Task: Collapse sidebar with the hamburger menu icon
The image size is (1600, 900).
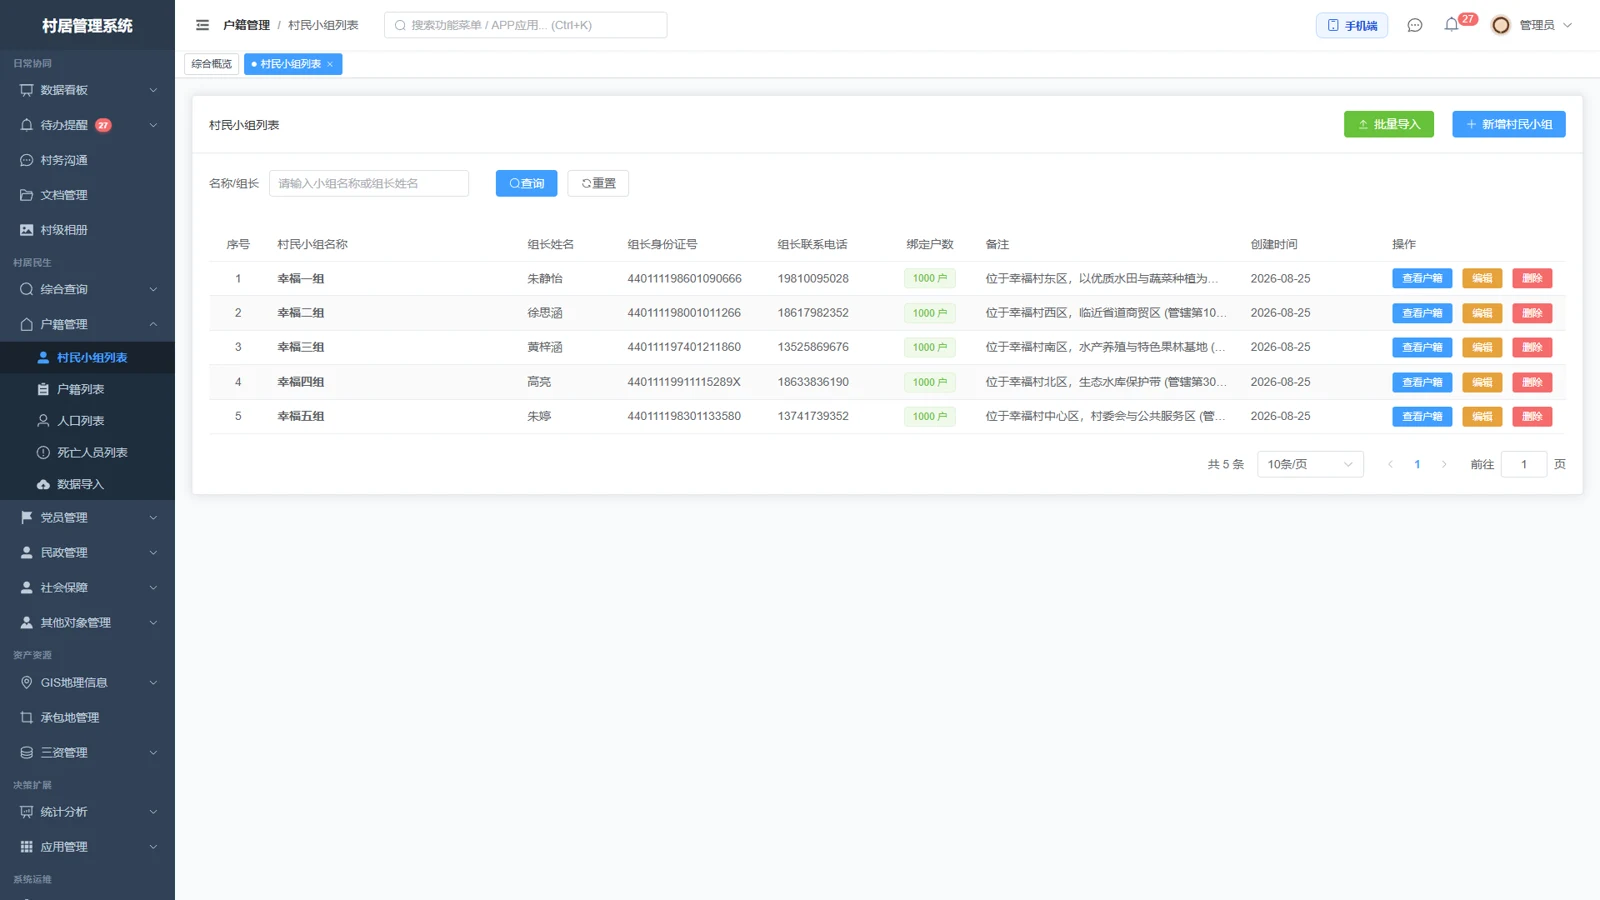Action: (202, 25)
